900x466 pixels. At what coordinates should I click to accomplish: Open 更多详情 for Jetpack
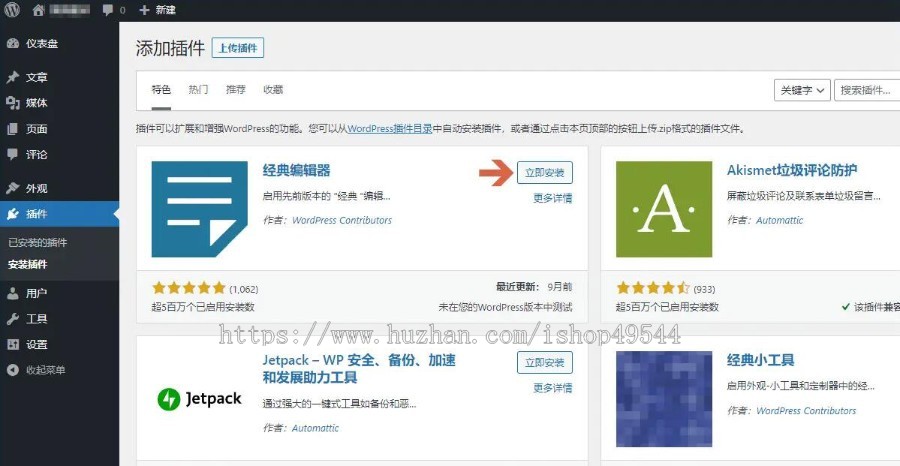[x=553, y=389]
